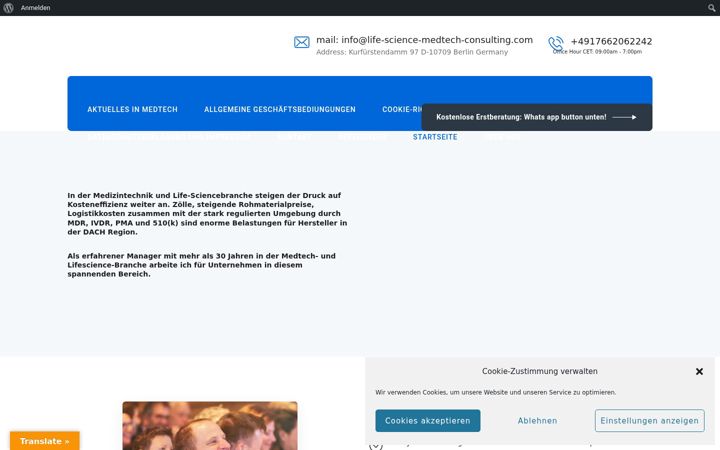The height and width of the screenshot is (450, 720).
Task: Click arrow on Kostenlose Erstberatung banner
Action: pos(624,117)
